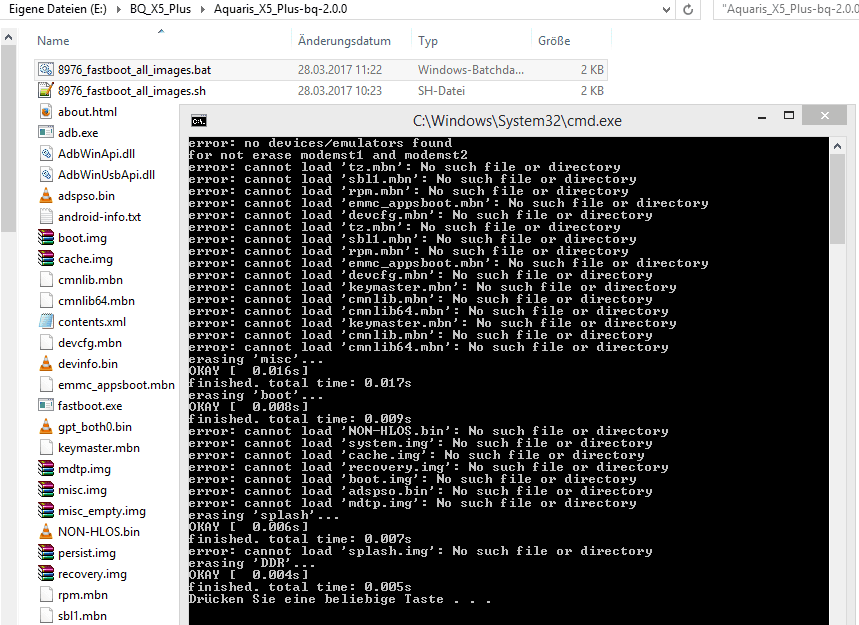
Task: Sort files by the Name column header
Action: [x=54, y=41]
